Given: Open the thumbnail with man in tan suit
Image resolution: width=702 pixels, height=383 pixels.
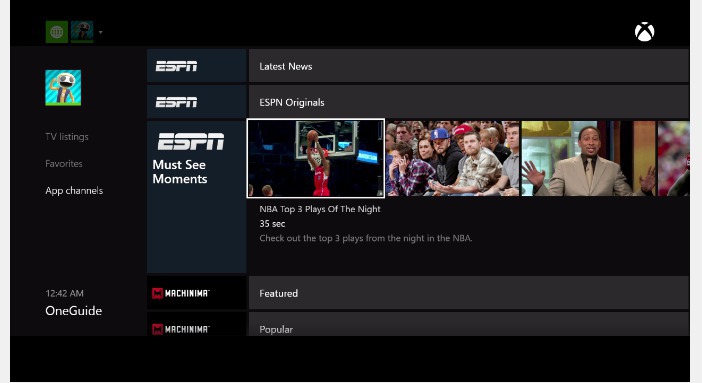Looking at the screenshot, I should [x=588, y=158].
